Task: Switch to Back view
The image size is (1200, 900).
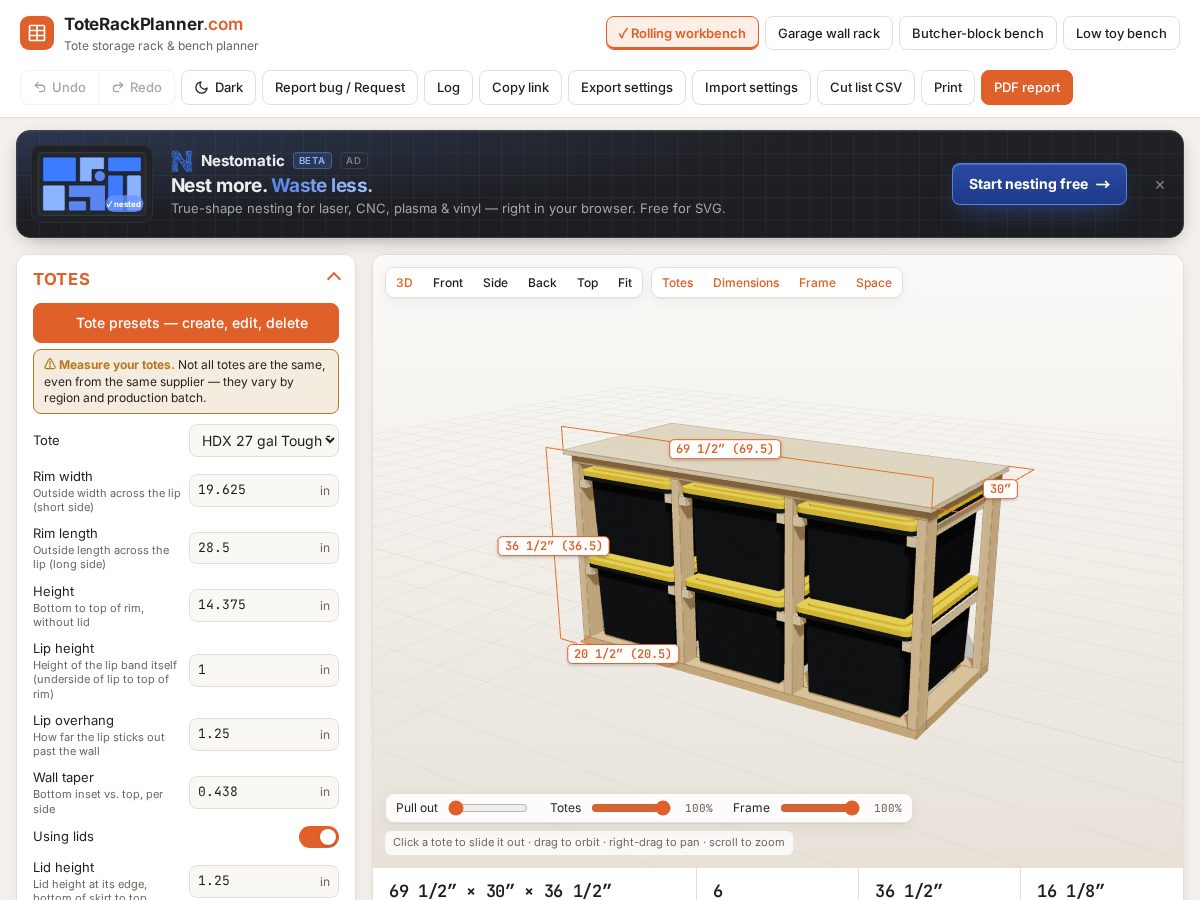Action: pos(542,283)
